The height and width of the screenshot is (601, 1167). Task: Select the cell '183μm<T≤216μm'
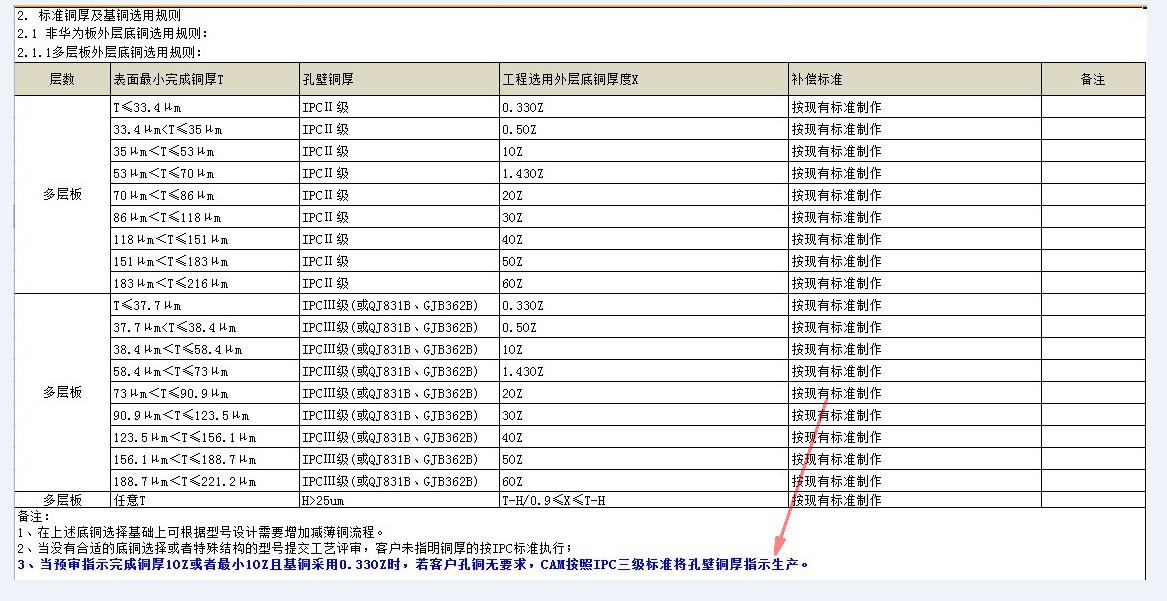pos(205,283)
